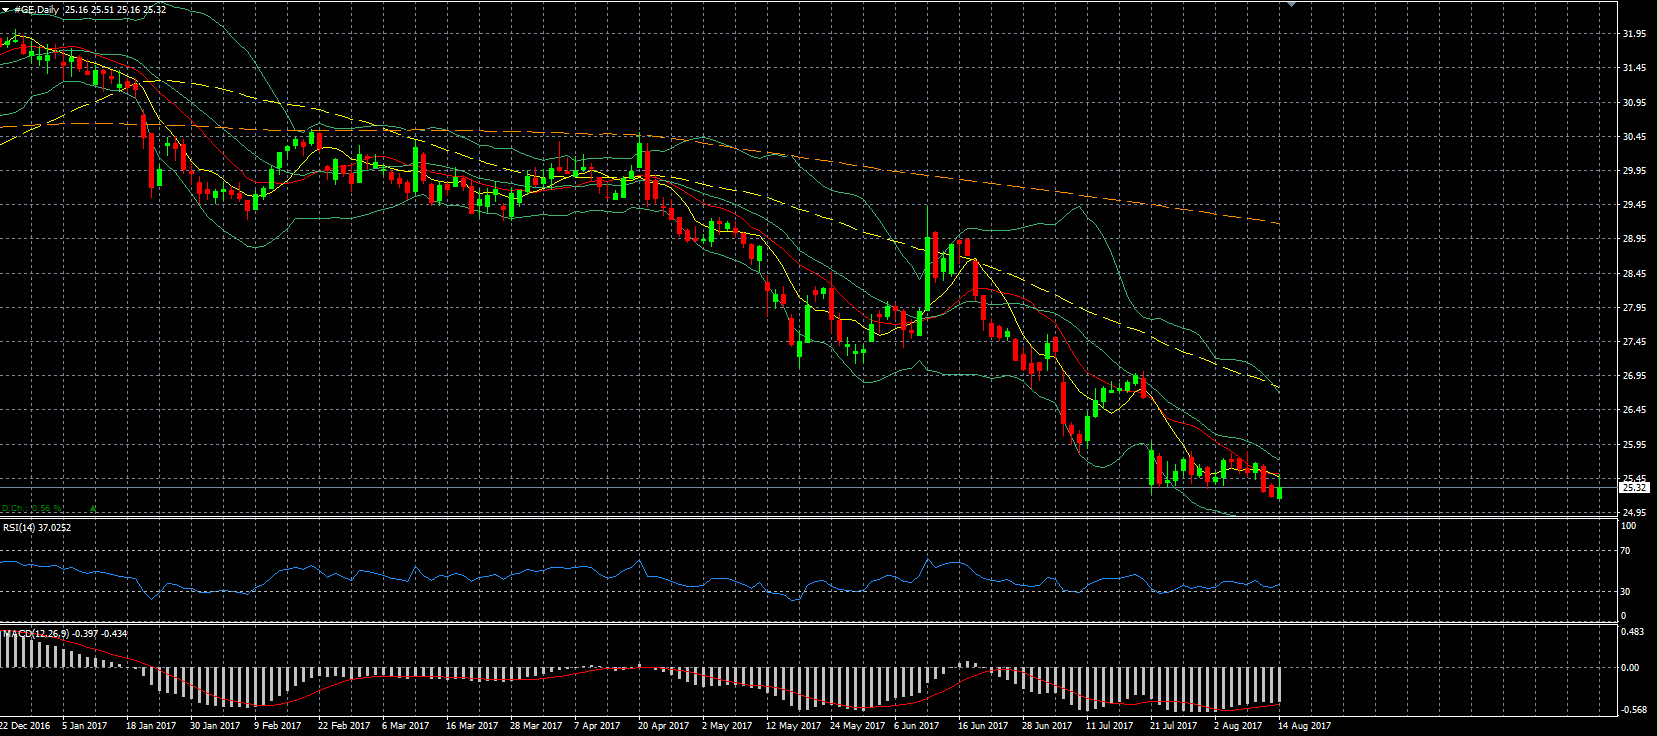Open the chart menu triangle beside #GE,Daily
The image size is (1658, 736).
(6, 10)
